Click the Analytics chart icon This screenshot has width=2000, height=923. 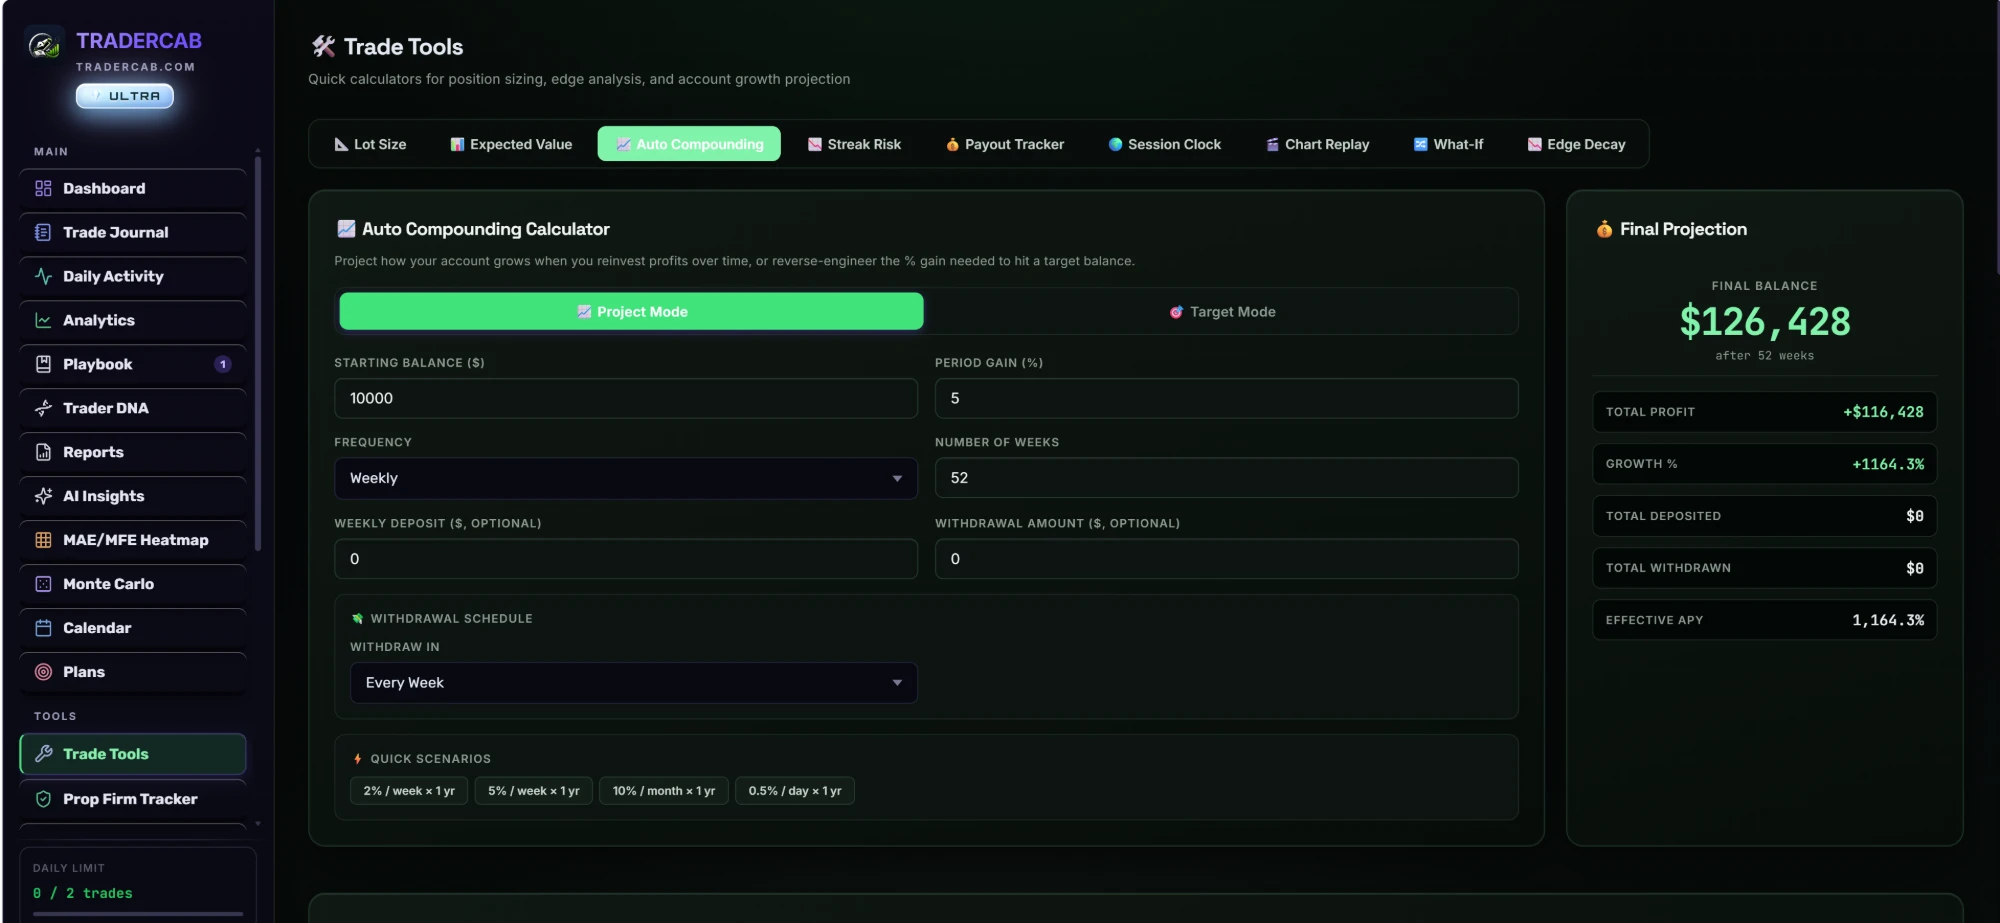(43, 320)
